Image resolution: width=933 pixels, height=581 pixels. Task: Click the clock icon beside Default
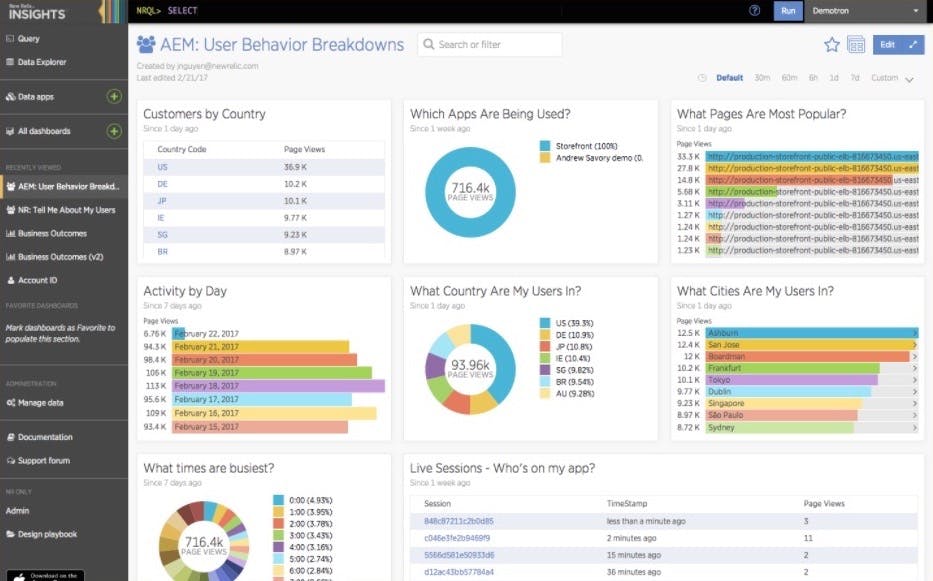pos(702,78)
